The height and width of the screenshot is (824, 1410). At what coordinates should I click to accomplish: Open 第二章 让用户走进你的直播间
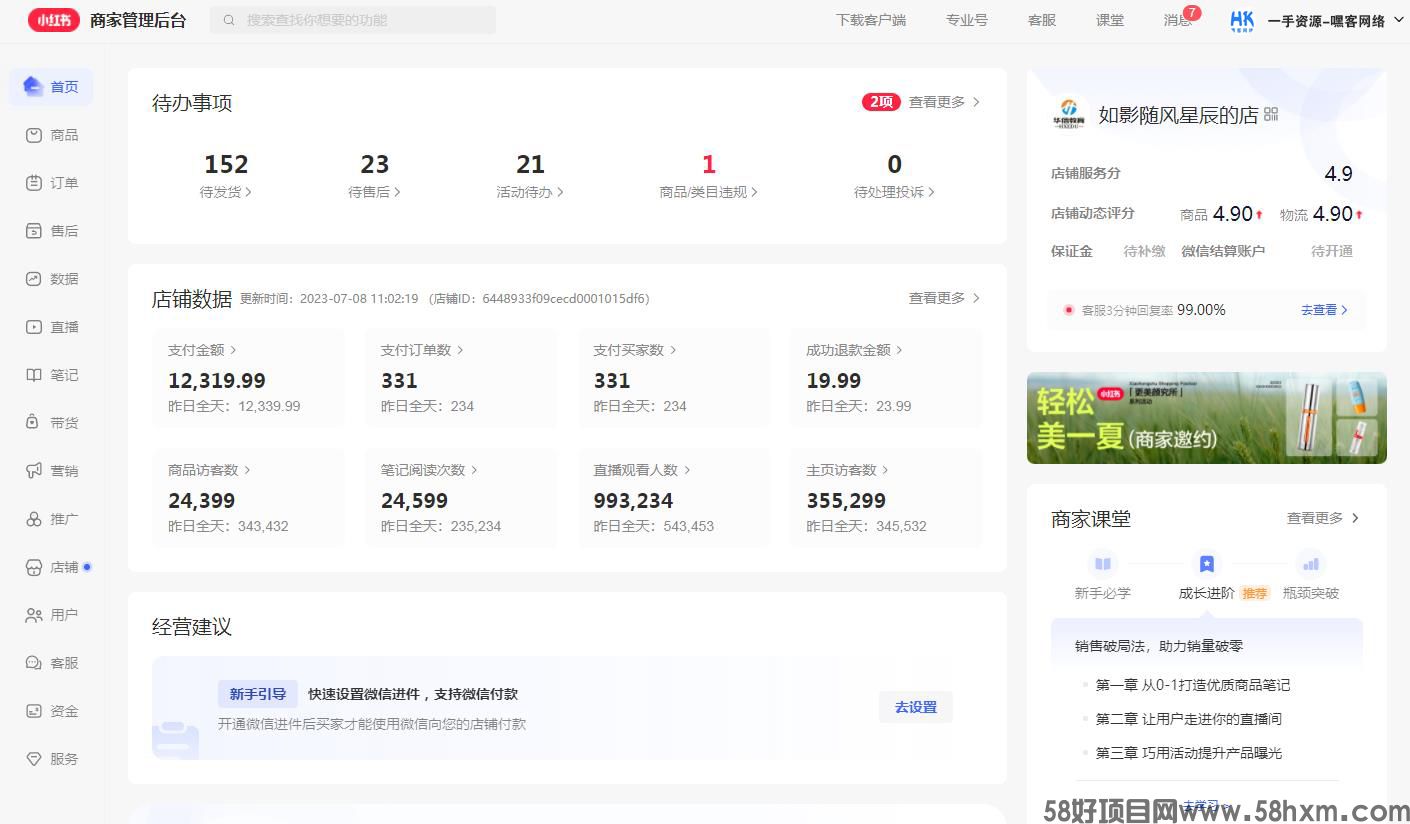coord(1189,719)
